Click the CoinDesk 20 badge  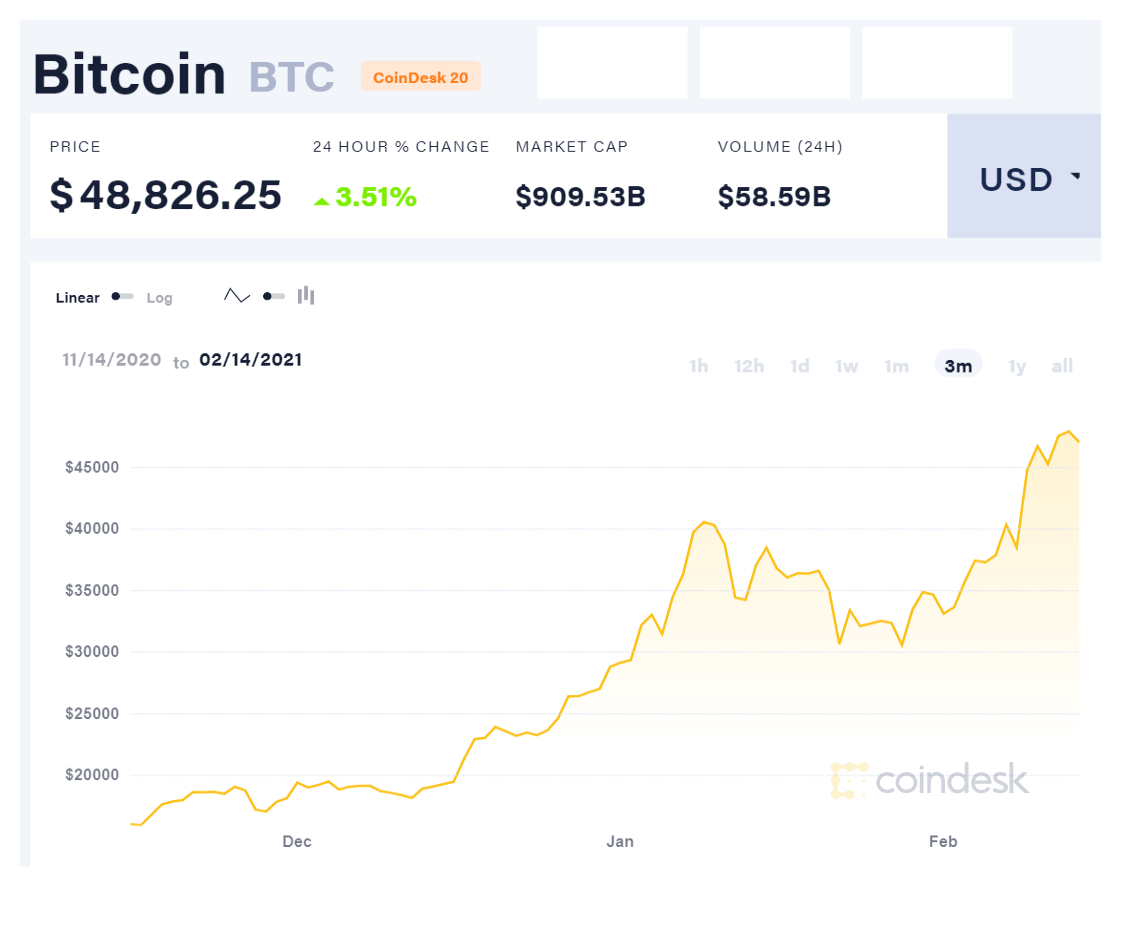tap(420, 76)
